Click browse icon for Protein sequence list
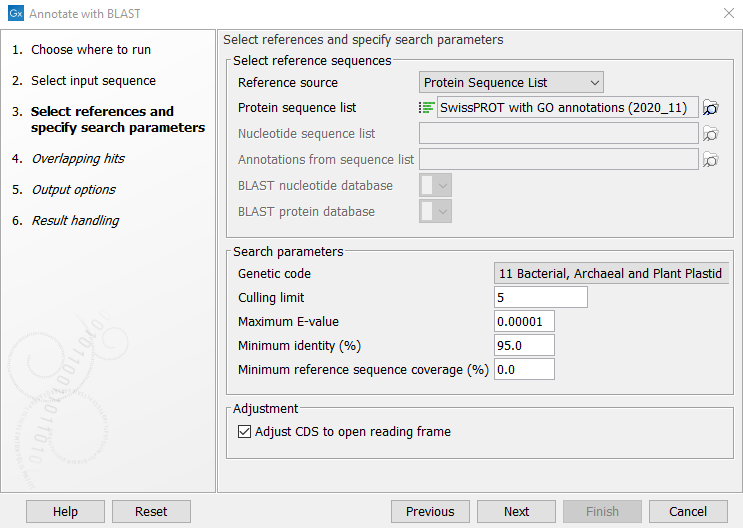 tap(711, 108)
